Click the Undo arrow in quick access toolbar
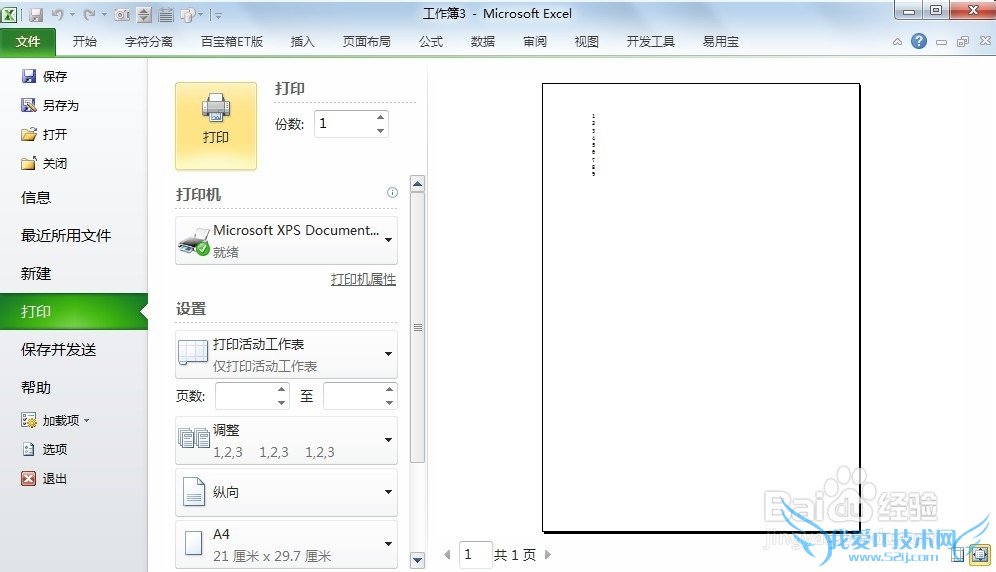The height and width of the screenshot is (572, 996). point(58,14)
